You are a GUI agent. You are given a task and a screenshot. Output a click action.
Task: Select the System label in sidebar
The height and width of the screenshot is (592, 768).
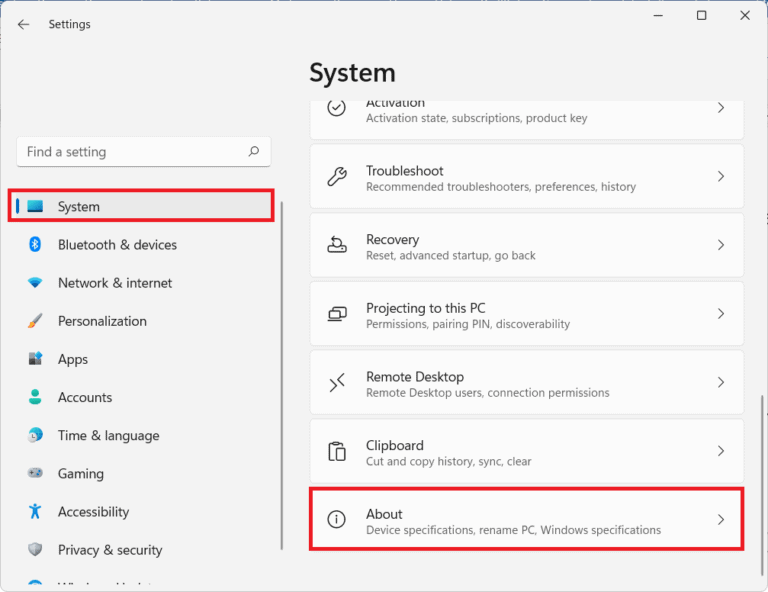coord(79,207)
